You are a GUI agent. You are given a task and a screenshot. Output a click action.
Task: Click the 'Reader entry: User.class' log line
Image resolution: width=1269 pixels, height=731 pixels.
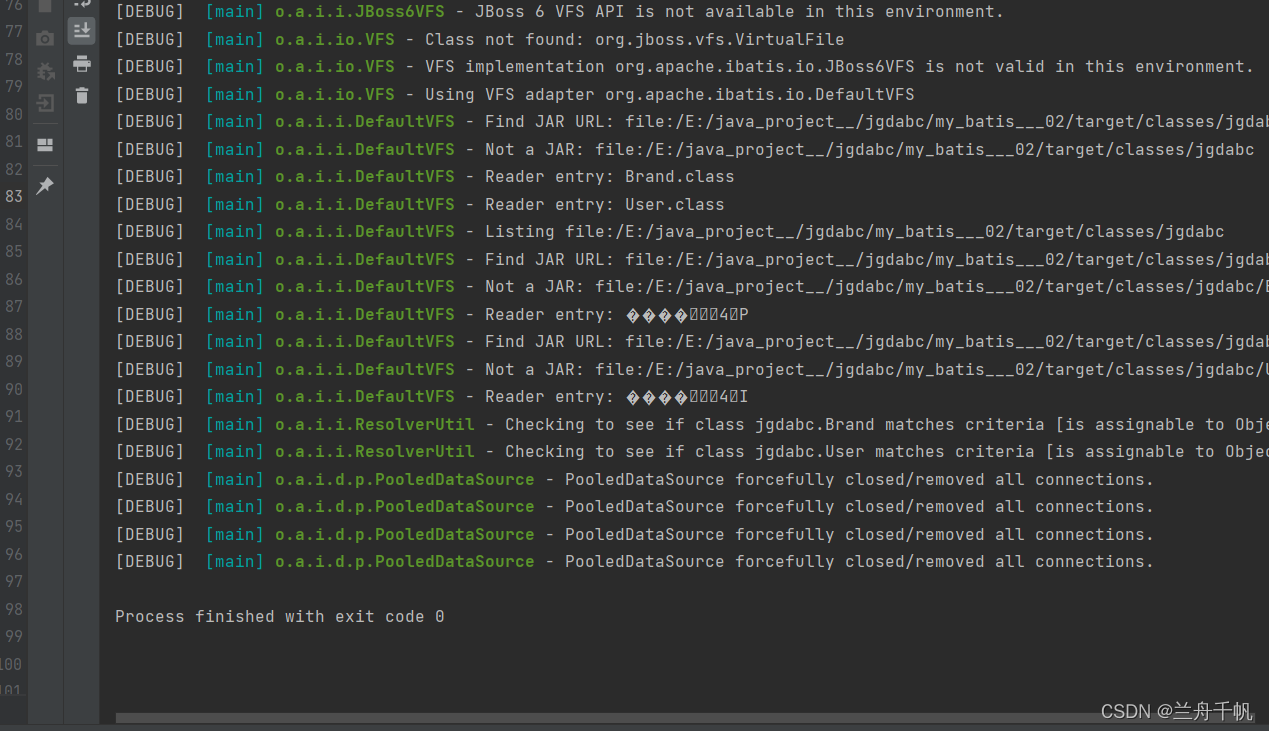pyautogui.click(x=419, y=204)
